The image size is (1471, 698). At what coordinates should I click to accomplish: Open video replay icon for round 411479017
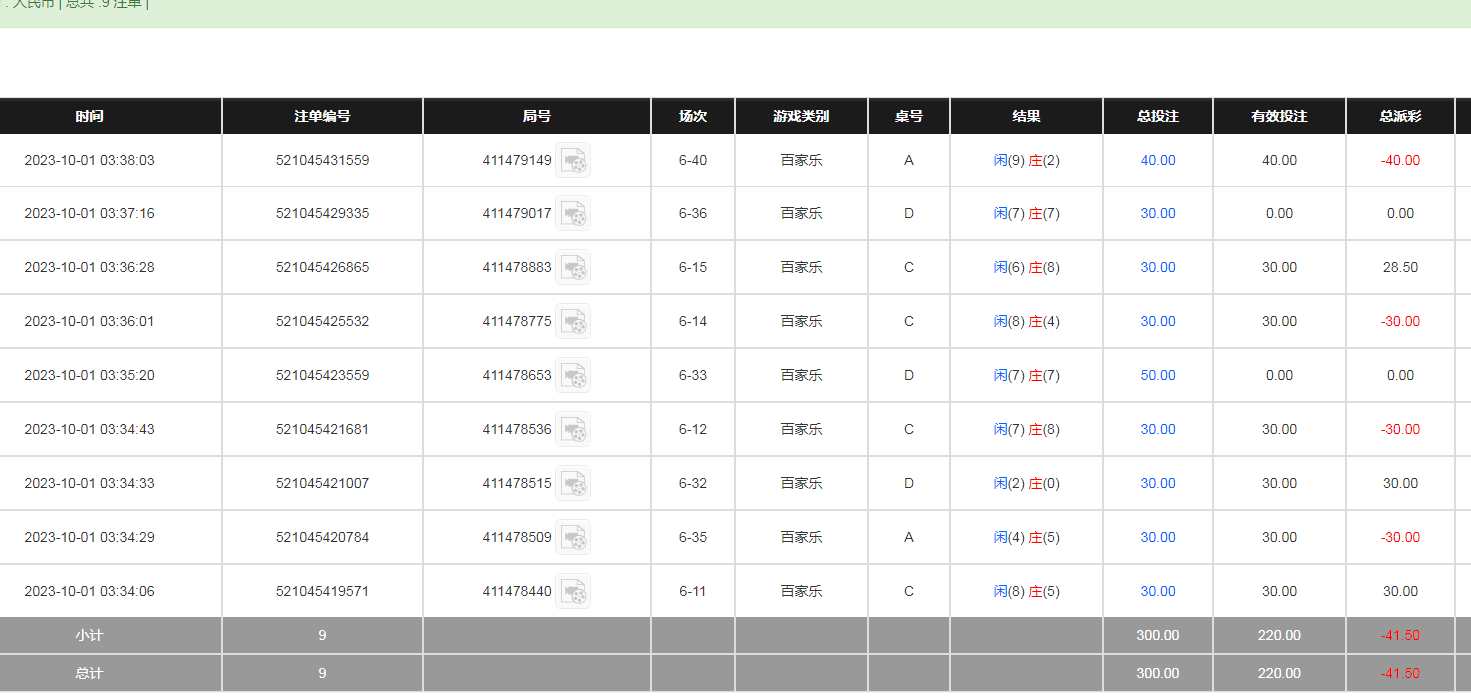coord(573,214)
